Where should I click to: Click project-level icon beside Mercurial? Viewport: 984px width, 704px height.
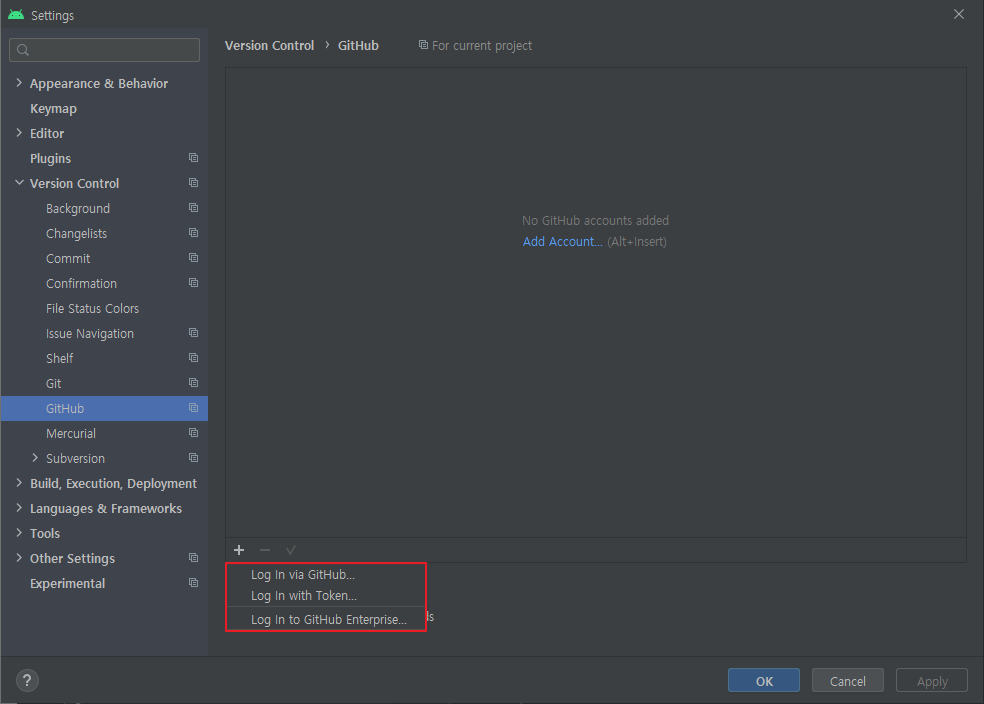click(193, 434)
